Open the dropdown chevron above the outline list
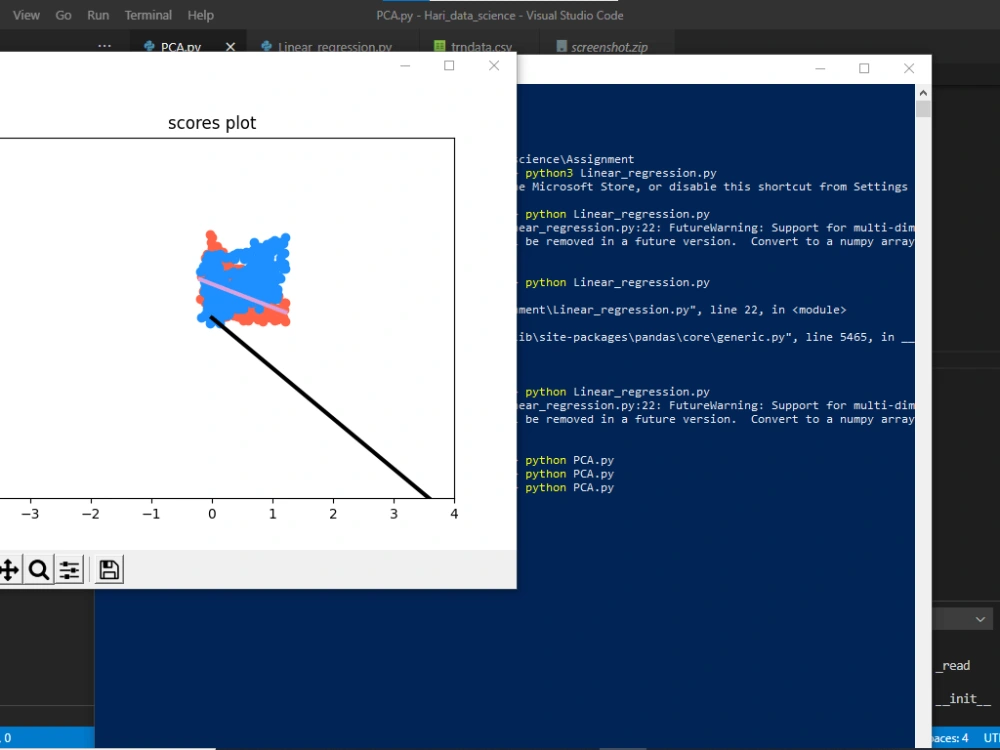The image size is (1000, 750). [979, 618]
